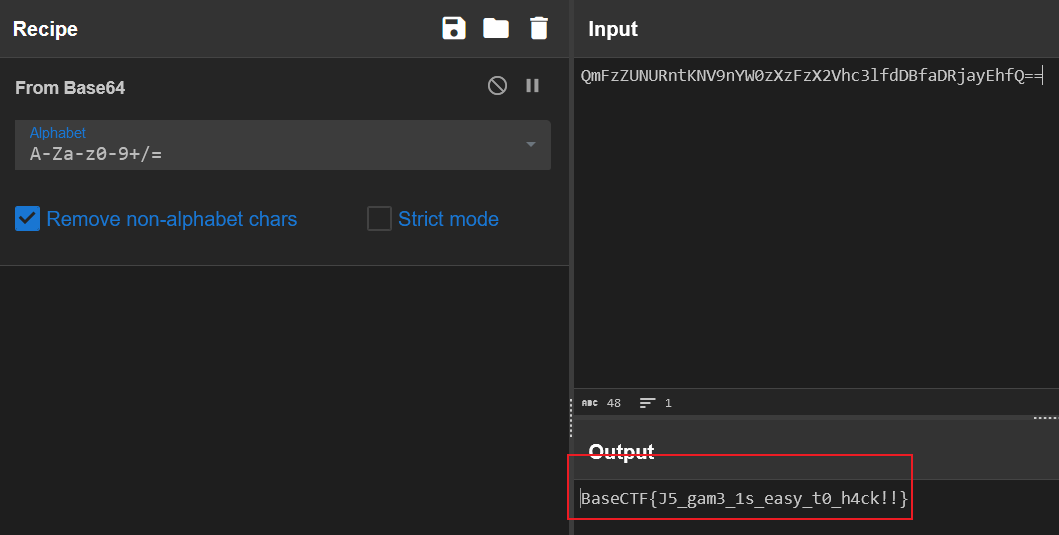Toggle the Strict mode label
This screenshot has width=1059, height=535.
448,219
